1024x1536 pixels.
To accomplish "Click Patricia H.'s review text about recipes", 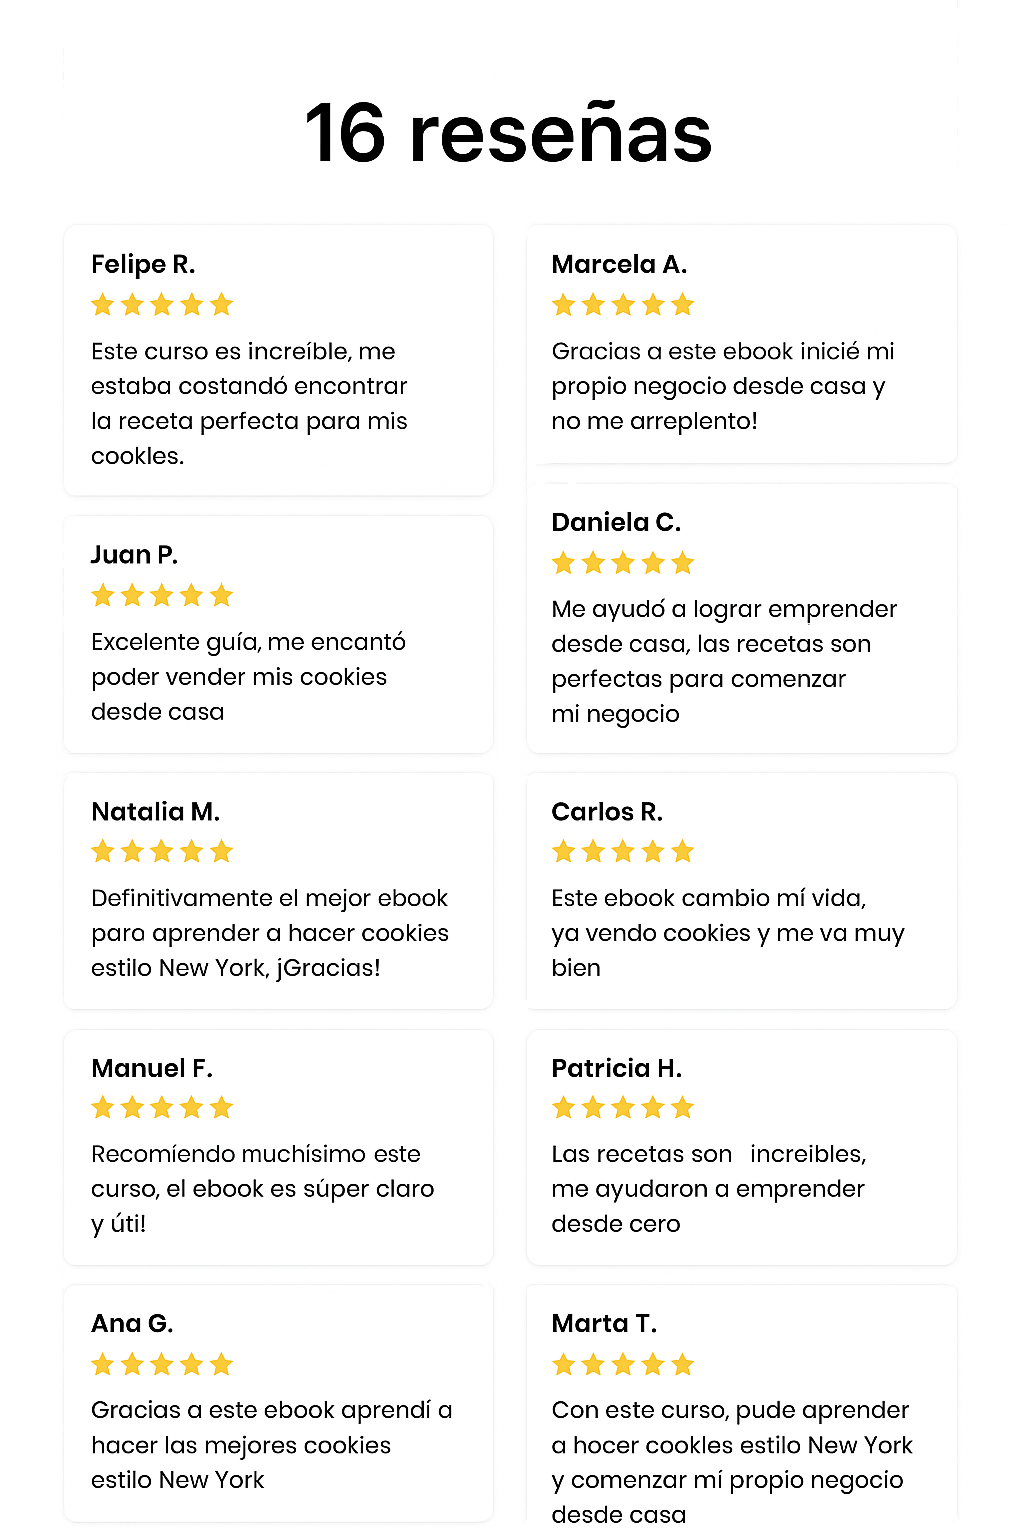I will click(x=708, y=1189).
